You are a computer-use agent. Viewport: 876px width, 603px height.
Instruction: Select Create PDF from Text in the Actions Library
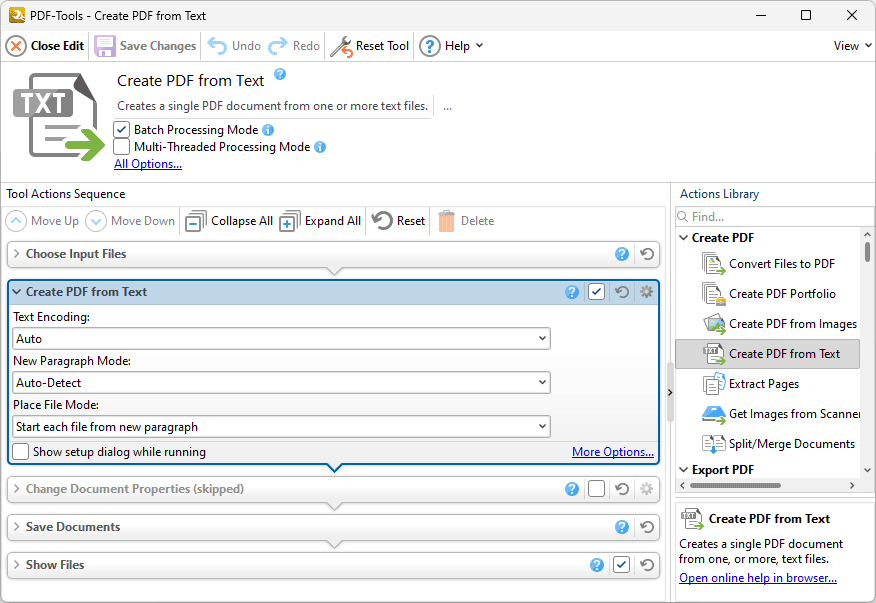[x=768, y=354]
